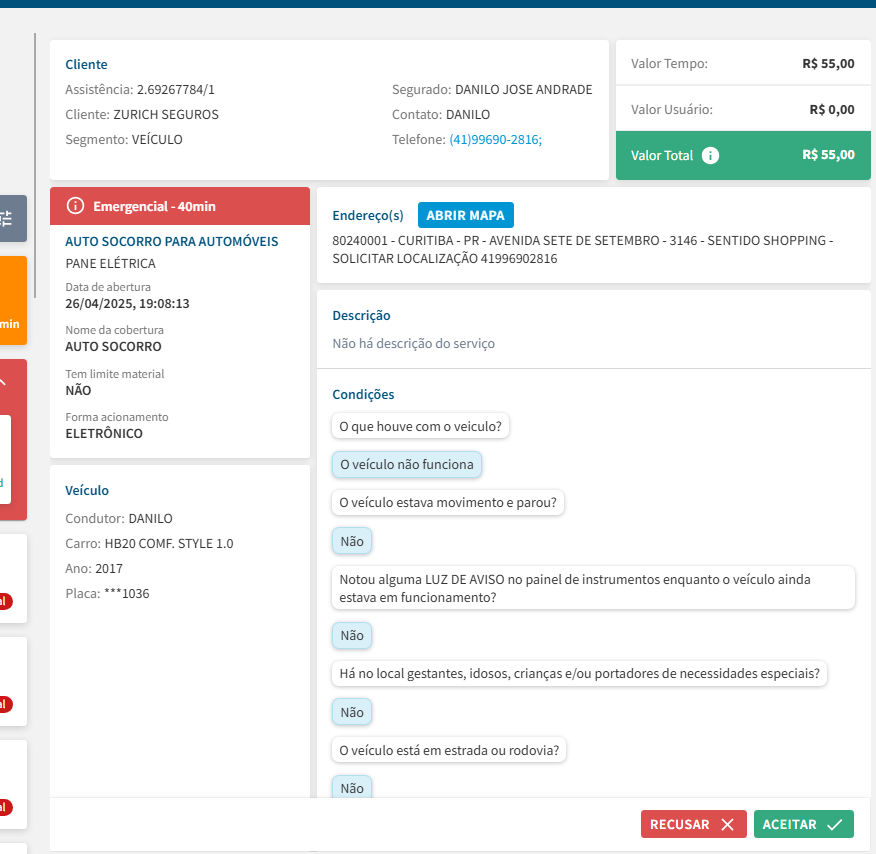
Task: Click the AUTO SOCORRO PARA AUTOMÓVEIS title
Action: click(x=171, y=242)
